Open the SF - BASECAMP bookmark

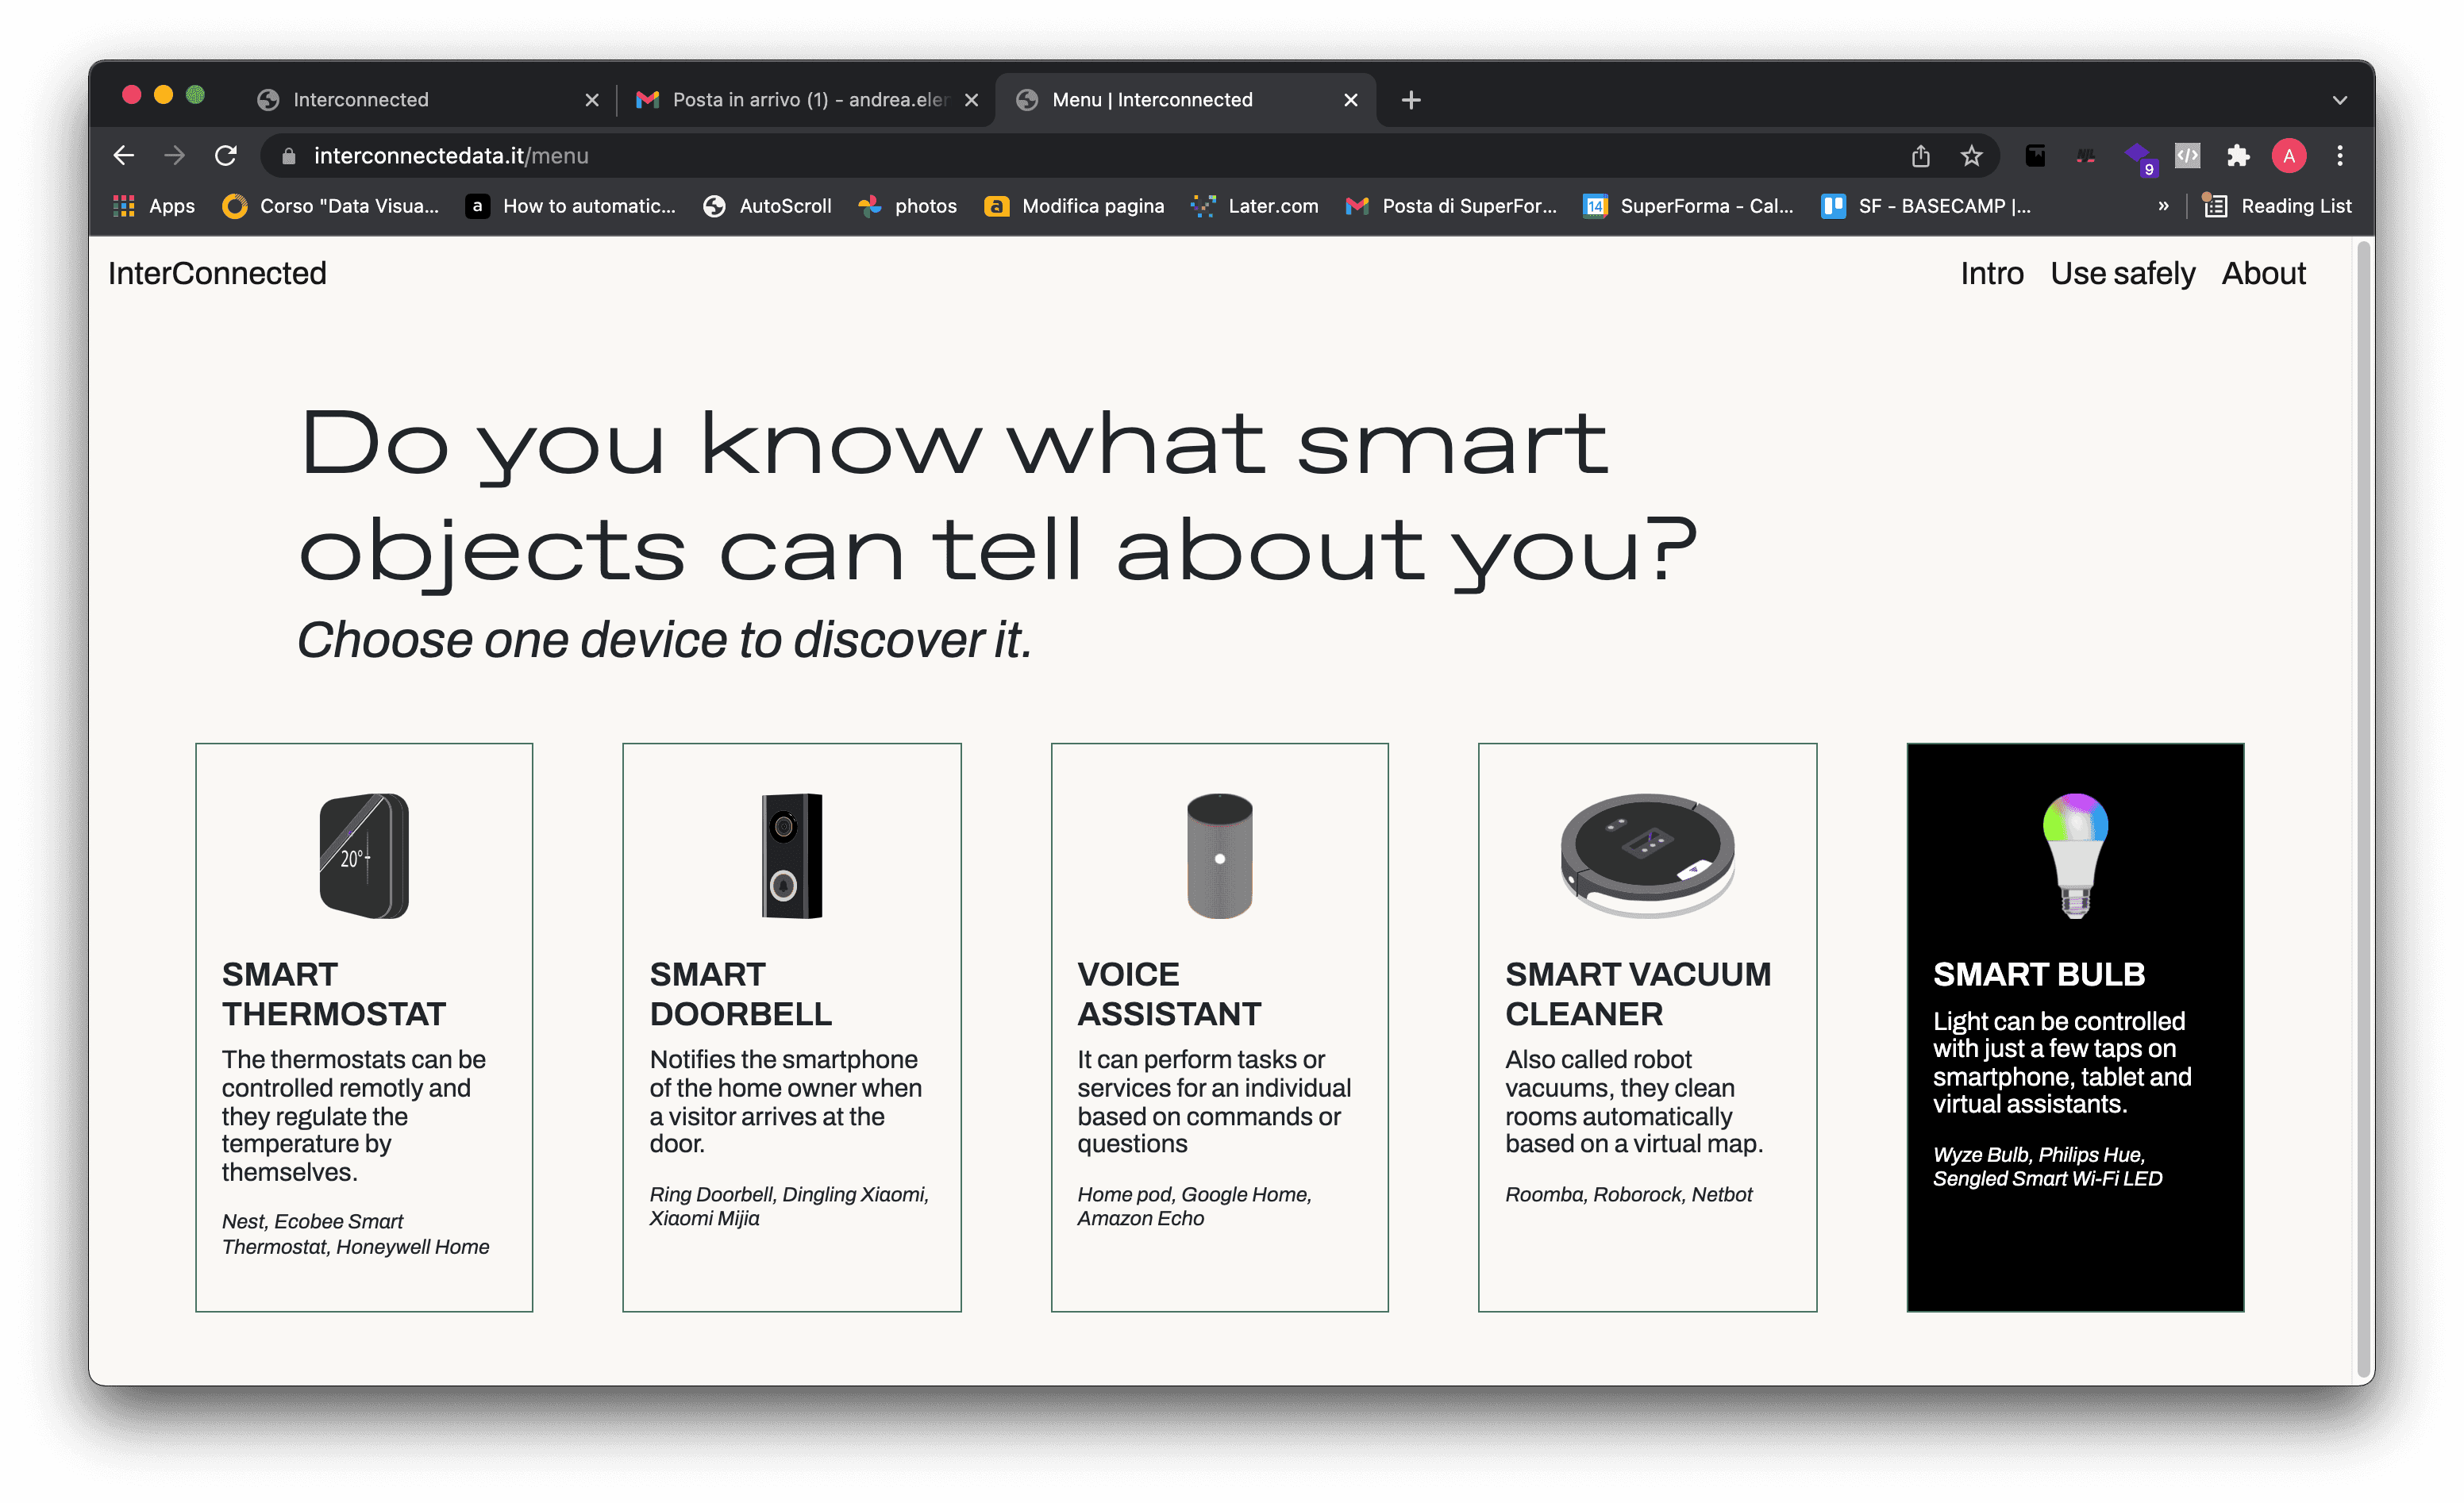click(1926, 206)
